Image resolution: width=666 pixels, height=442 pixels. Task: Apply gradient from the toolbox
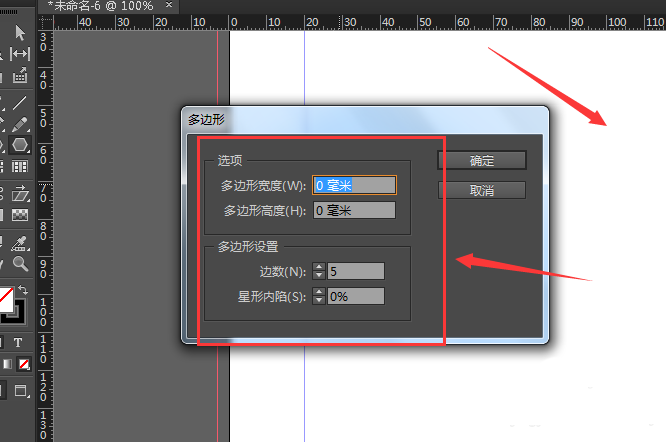coord(7,364)
